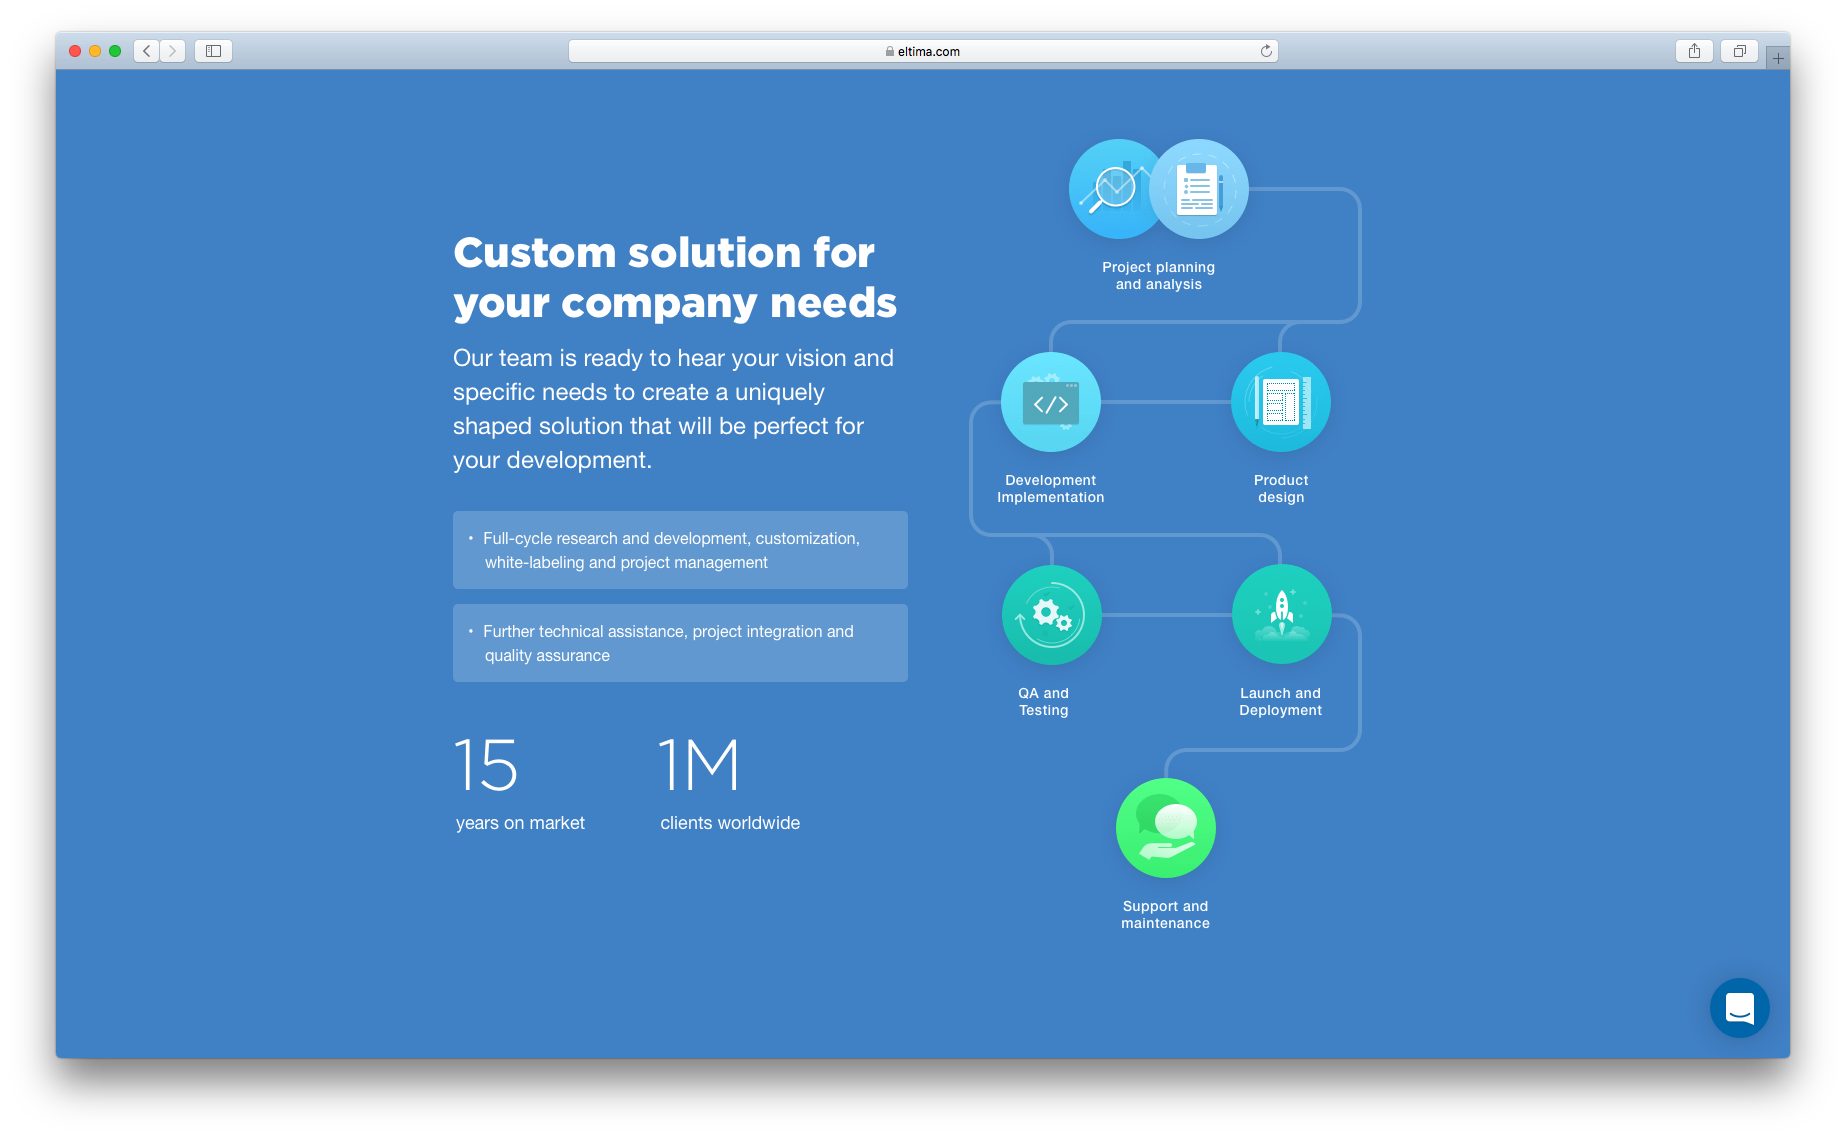Open a new tab with plus button
Image resolution: width=1846 pixels, height=1138 pixels.
pyautogui.click(x=1777, y=58)
